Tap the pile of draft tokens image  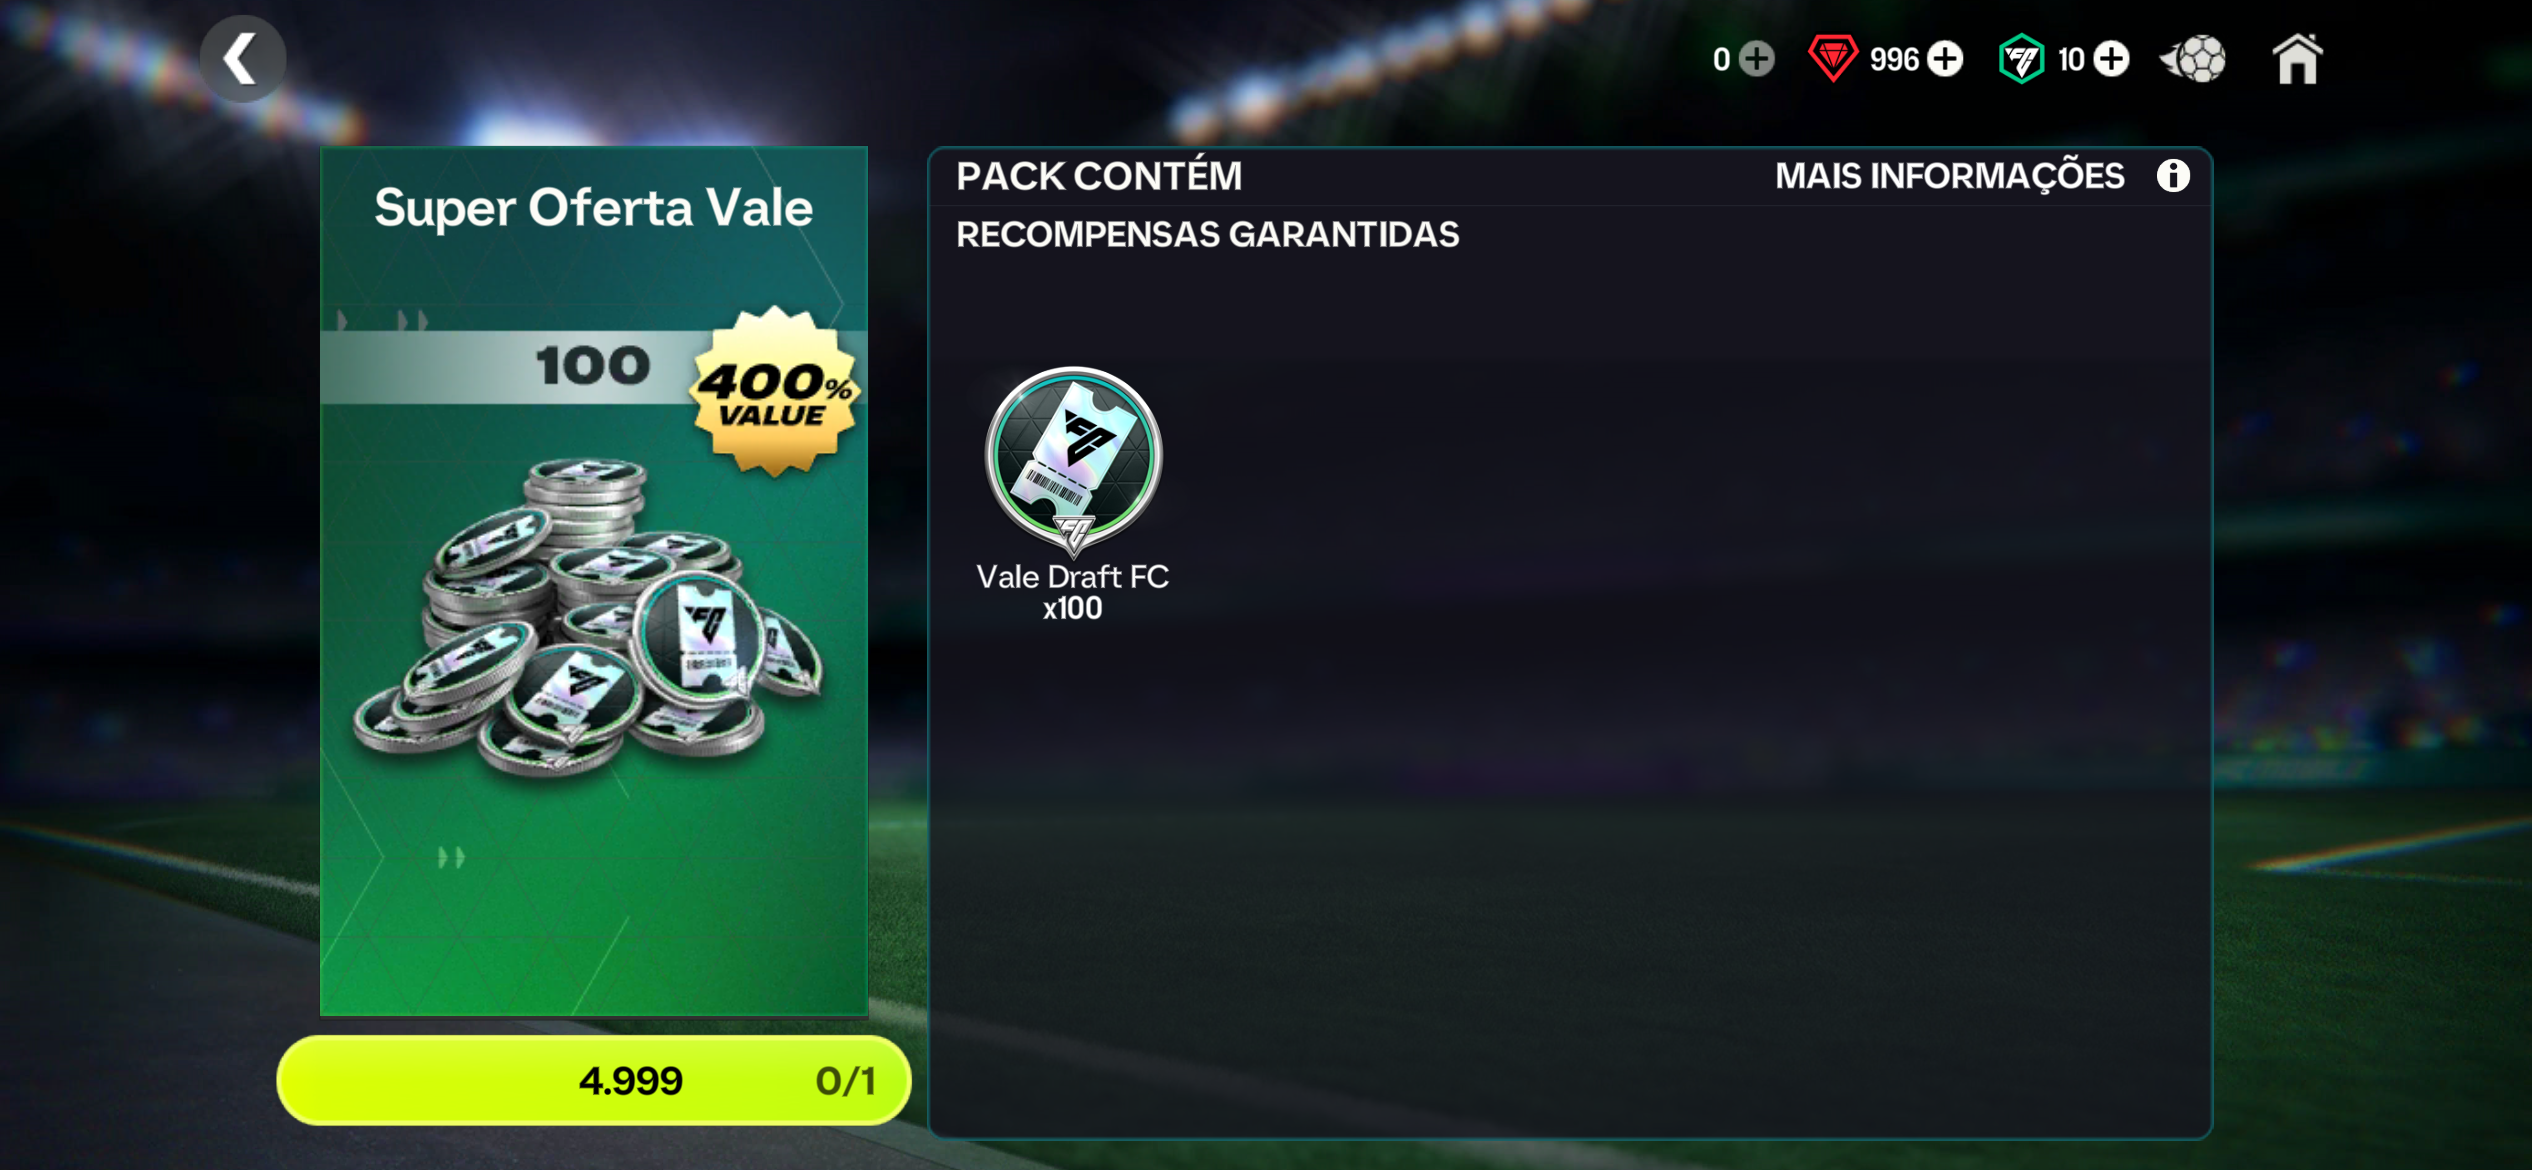(x=588, y=617)
